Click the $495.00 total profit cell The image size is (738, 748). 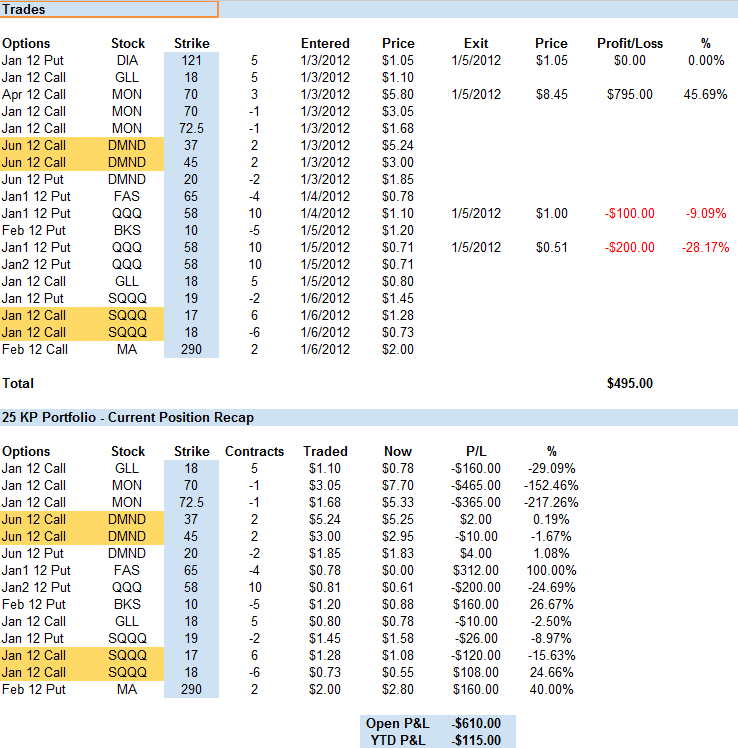point(629,383)
